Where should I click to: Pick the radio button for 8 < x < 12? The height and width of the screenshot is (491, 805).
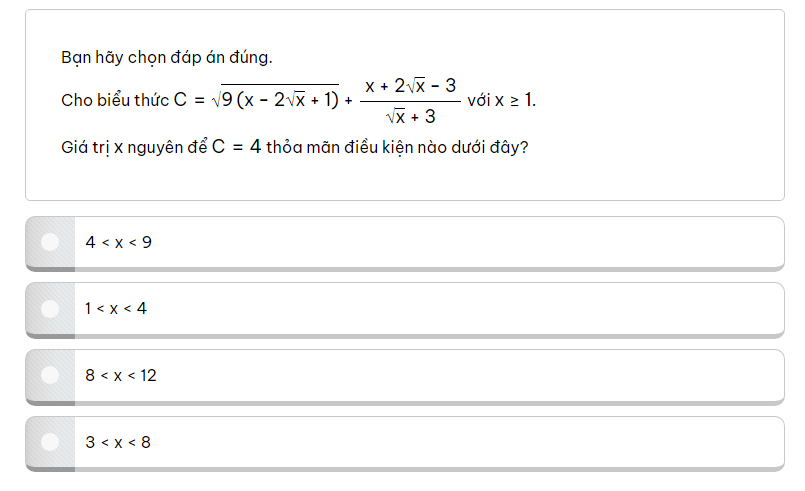(50, 375)
